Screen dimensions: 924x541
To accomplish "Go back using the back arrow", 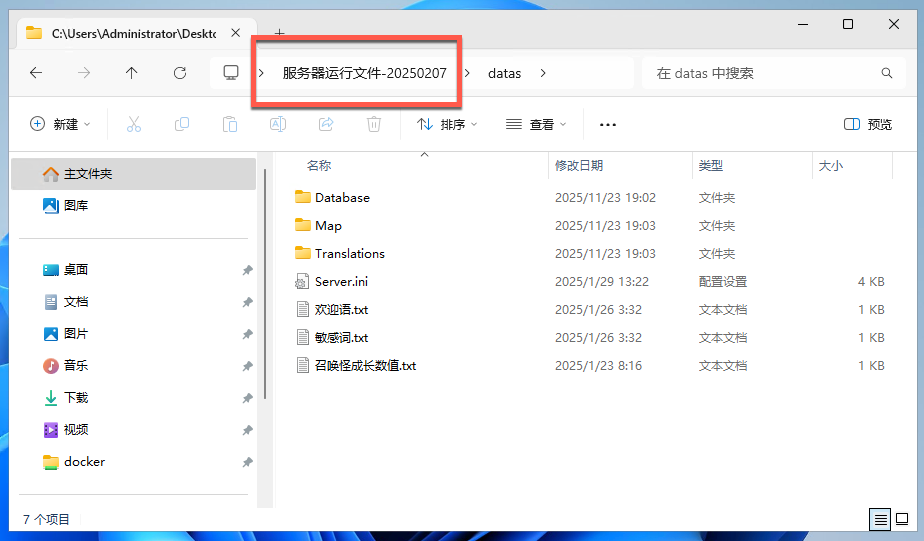I will (x=36, y=73).
